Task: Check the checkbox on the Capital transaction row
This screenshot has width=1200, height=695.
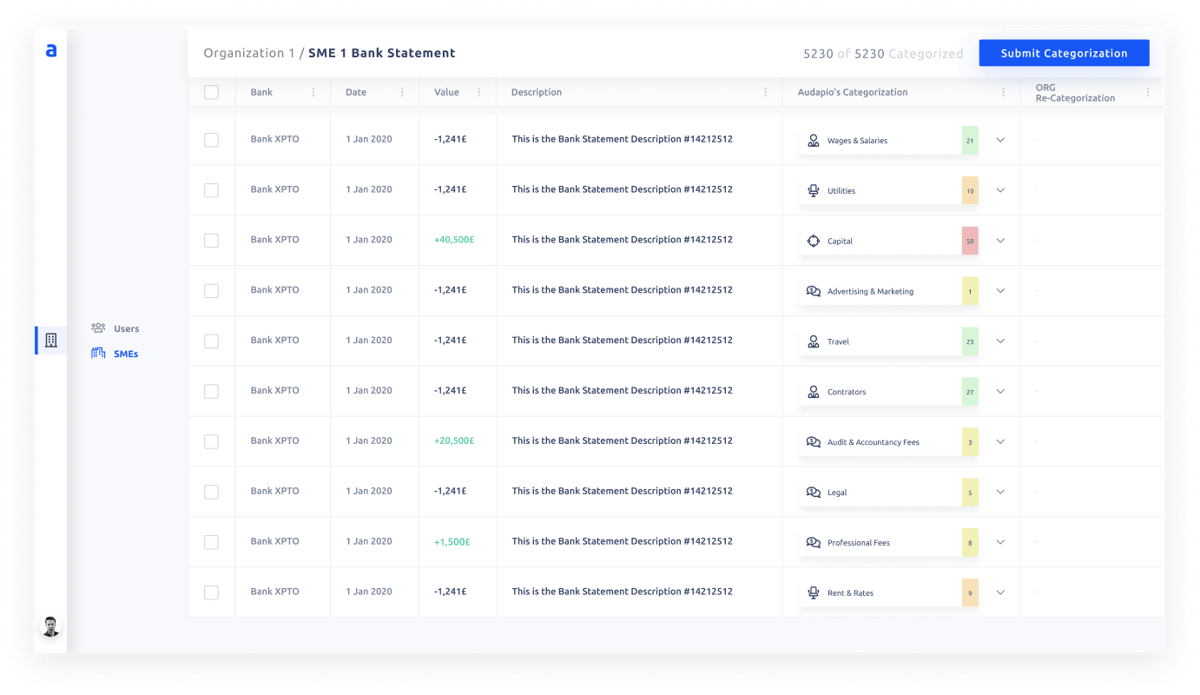Action: pyautogui.click(x=211, y=240)
